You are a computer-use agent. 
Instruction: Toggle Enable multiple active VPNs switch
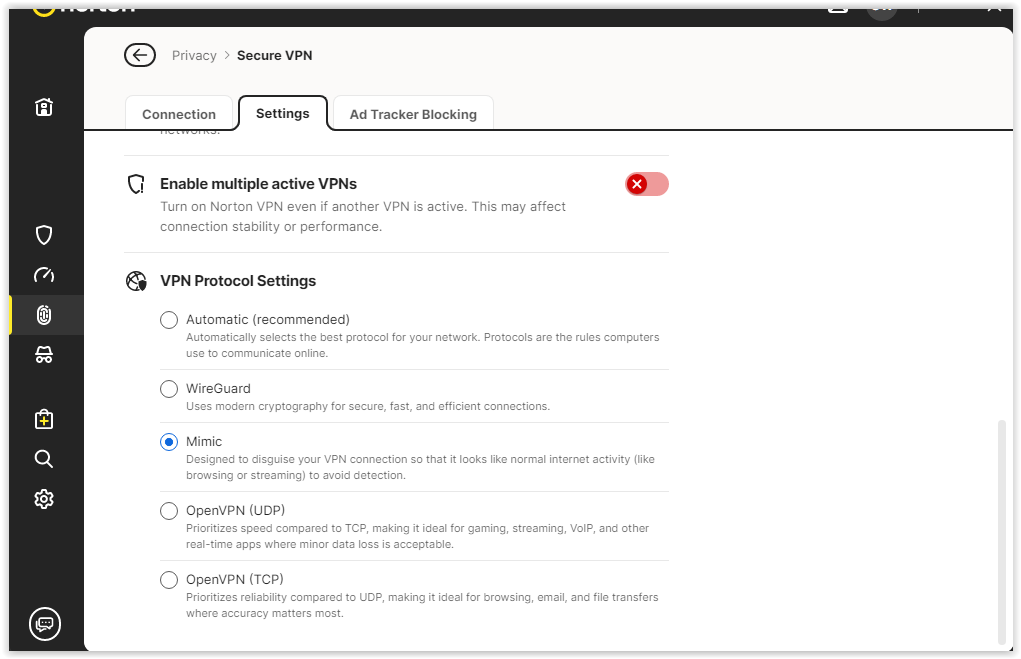coord(647,184)
